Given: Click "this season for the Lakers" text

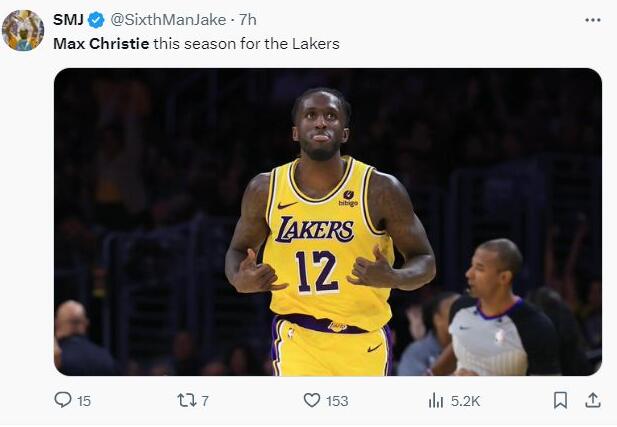Looking at the screenshot, I should coord(247,44).
